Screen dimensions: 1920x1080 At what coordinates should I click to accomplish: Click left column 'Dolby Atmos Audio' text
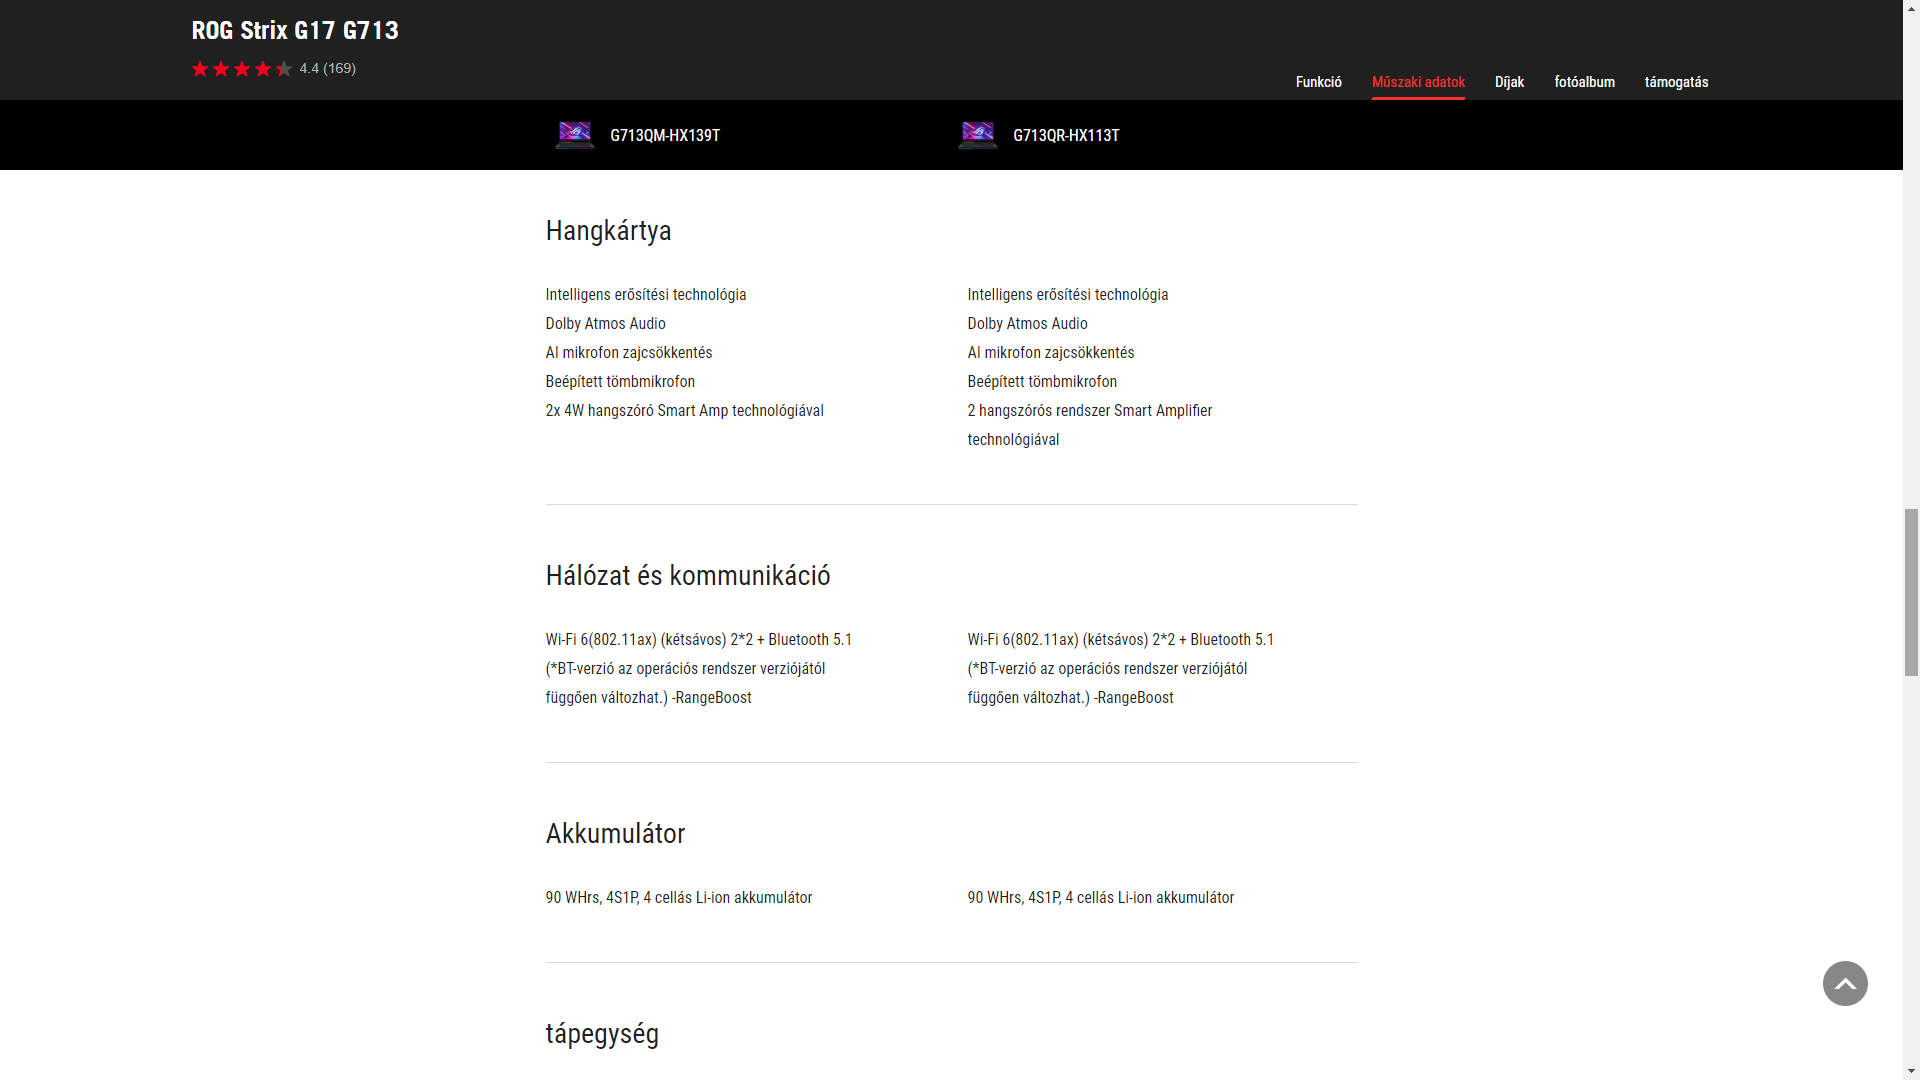(x=605, y=324)
